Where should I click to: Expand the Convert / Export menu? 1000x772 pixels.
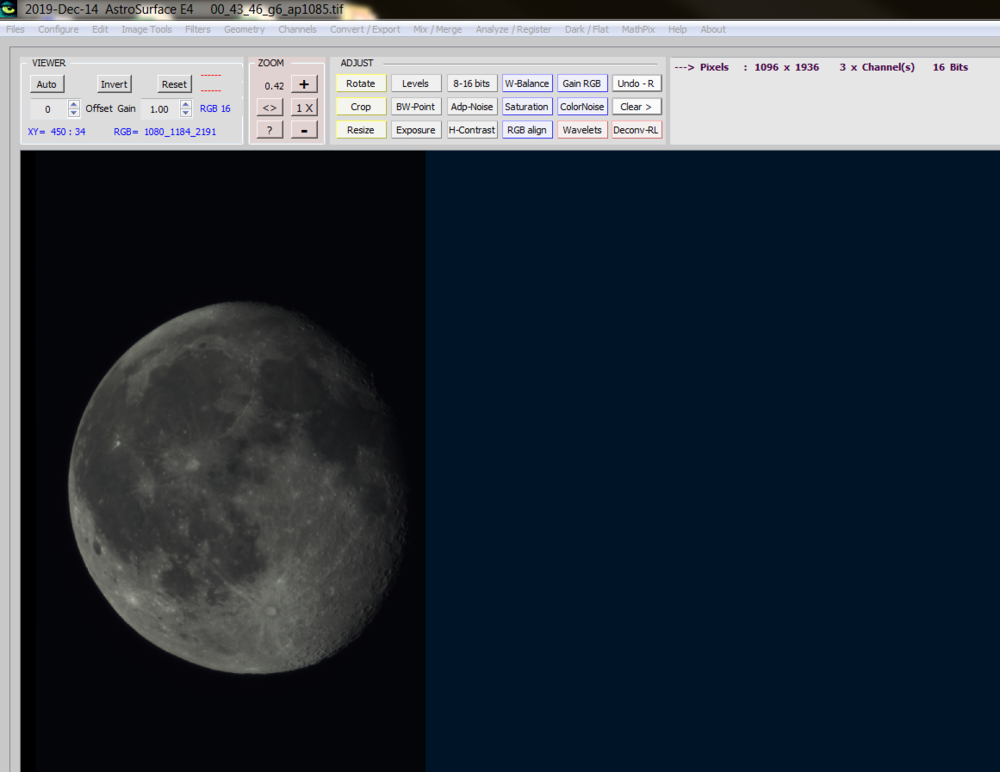tap(365, 29)
